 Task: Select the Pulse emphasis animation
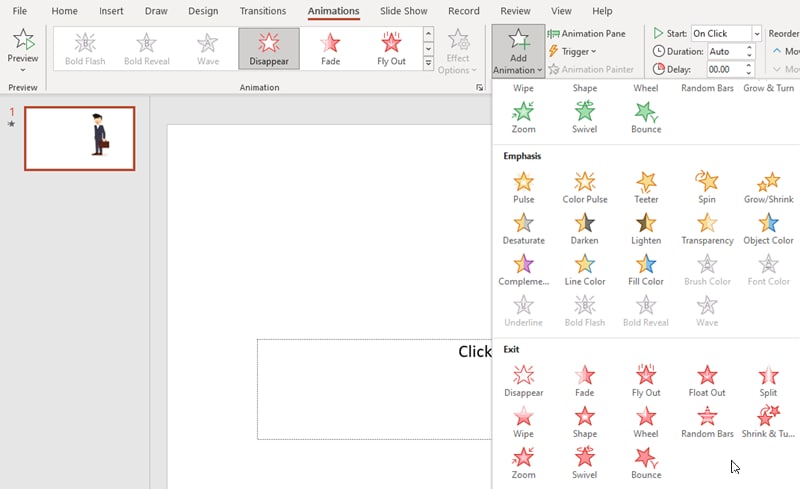point(523,187)
